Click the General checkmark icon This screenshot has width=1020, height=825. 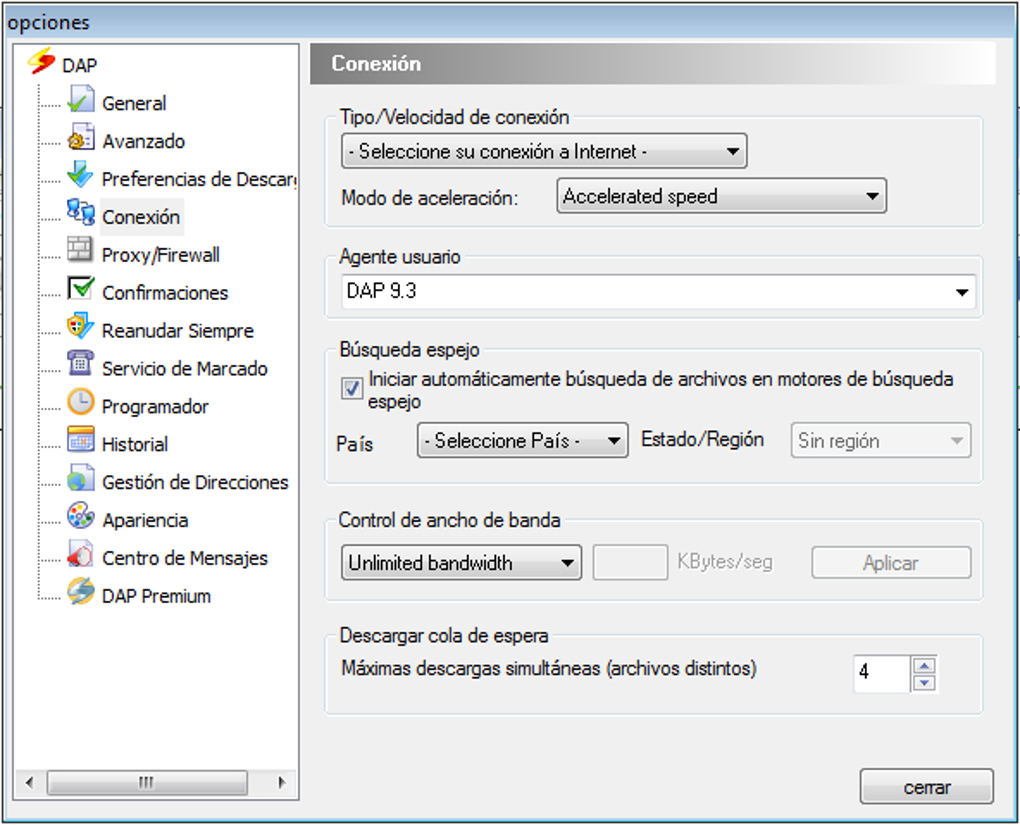[81, 100]
